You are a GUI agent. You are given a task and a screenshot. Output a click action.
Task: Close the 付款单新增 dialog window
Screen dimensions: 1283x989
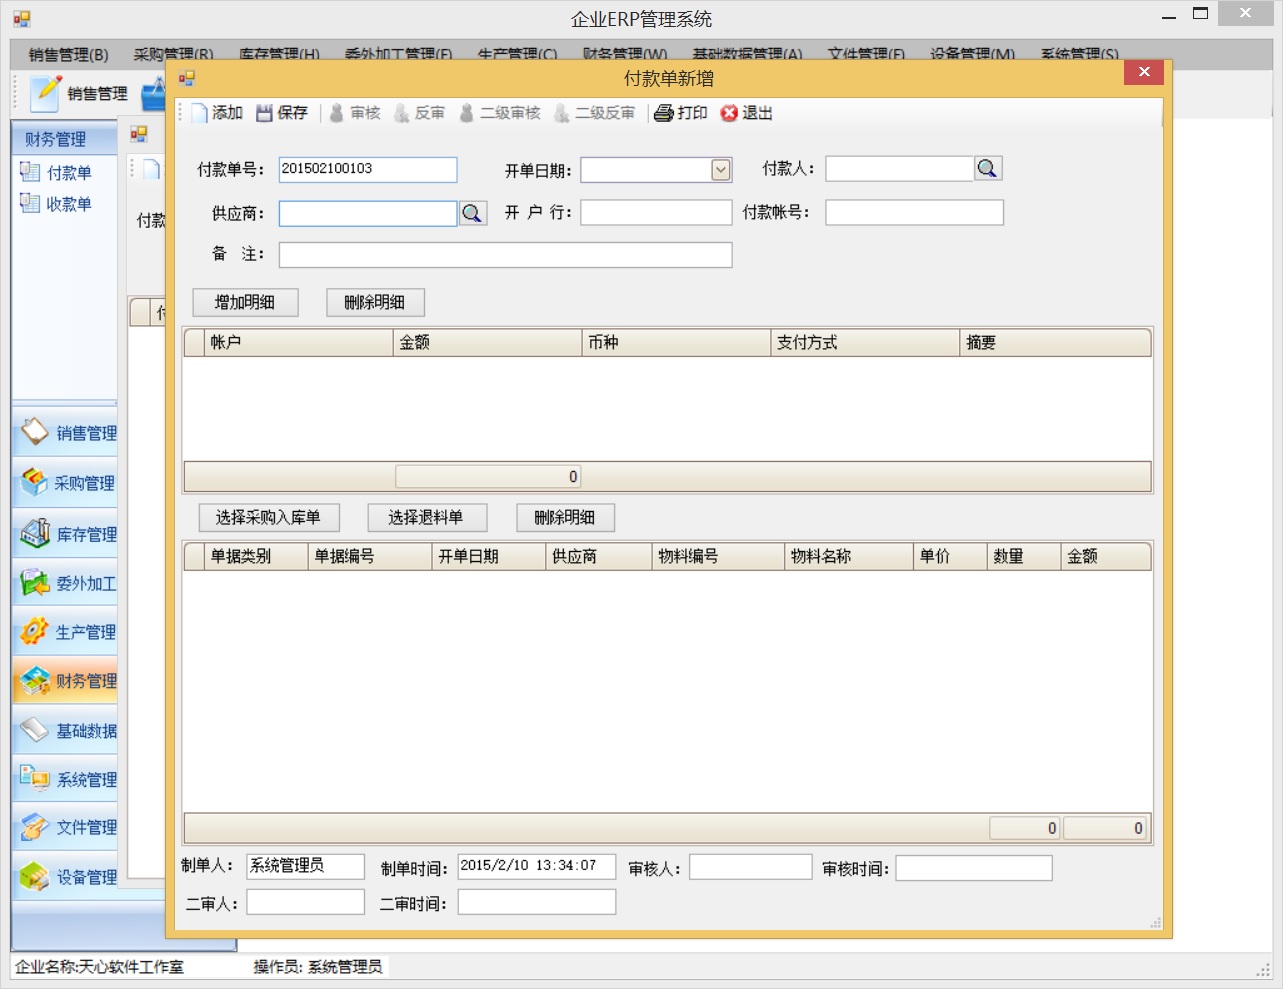[x=1144, y=72]
